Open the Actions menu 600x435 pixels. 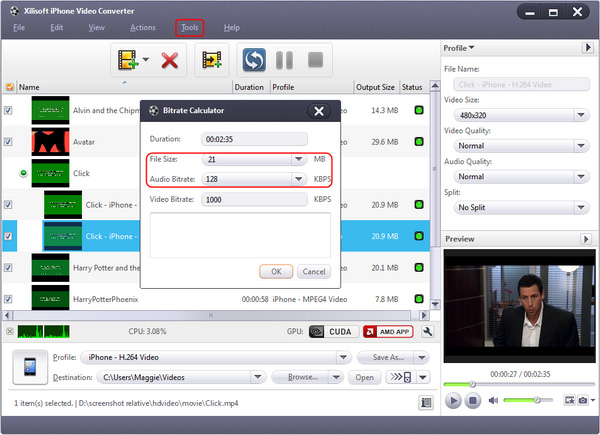[143, 28]
